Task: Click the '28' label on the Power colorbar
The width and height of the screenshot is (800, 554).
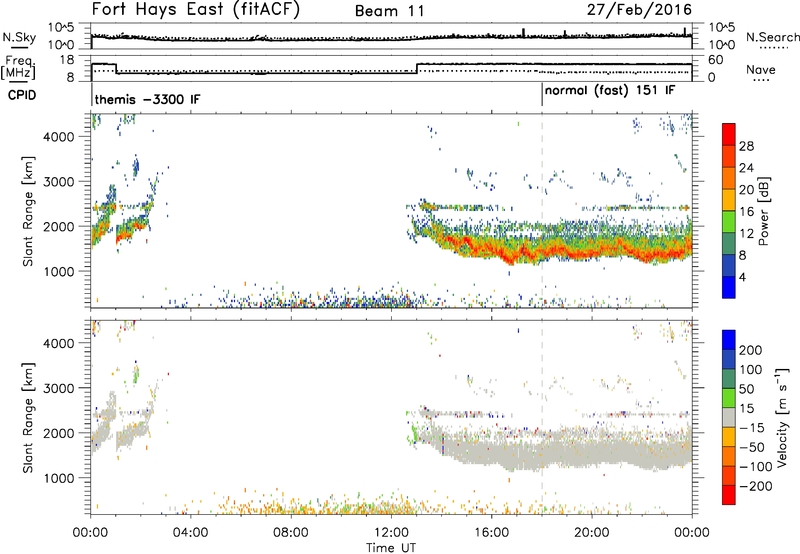Action: pos(746,146)
